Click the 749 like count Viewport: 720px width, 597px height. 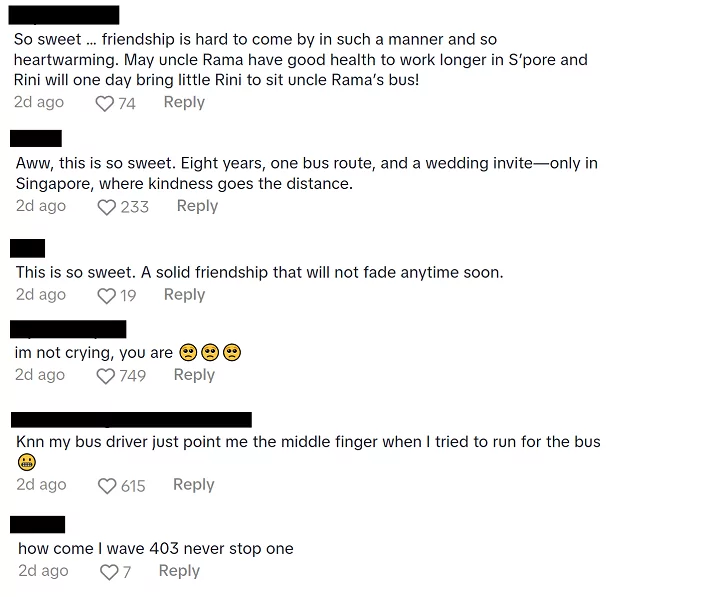coord(133,376)
